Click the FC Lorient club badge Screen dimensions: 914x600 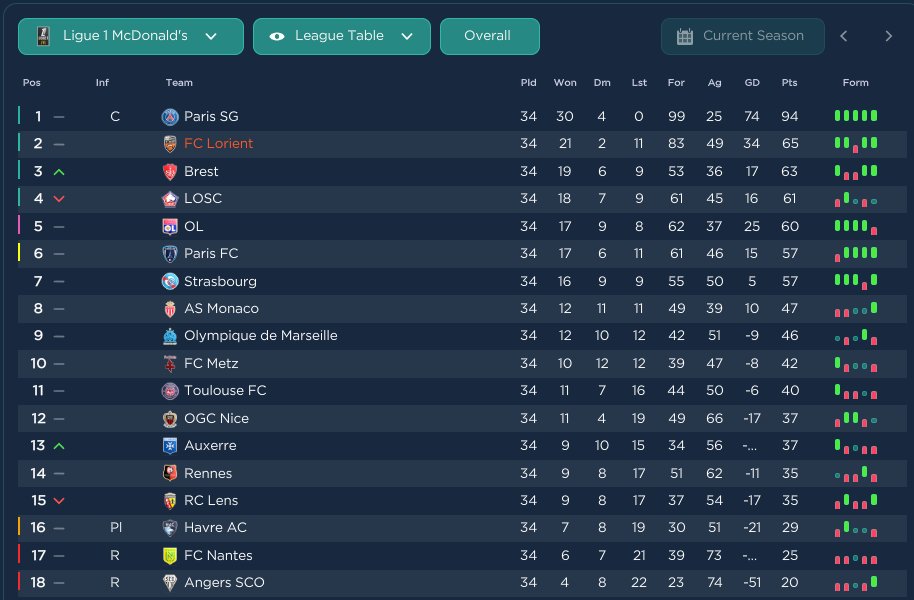tap(170, 144)
